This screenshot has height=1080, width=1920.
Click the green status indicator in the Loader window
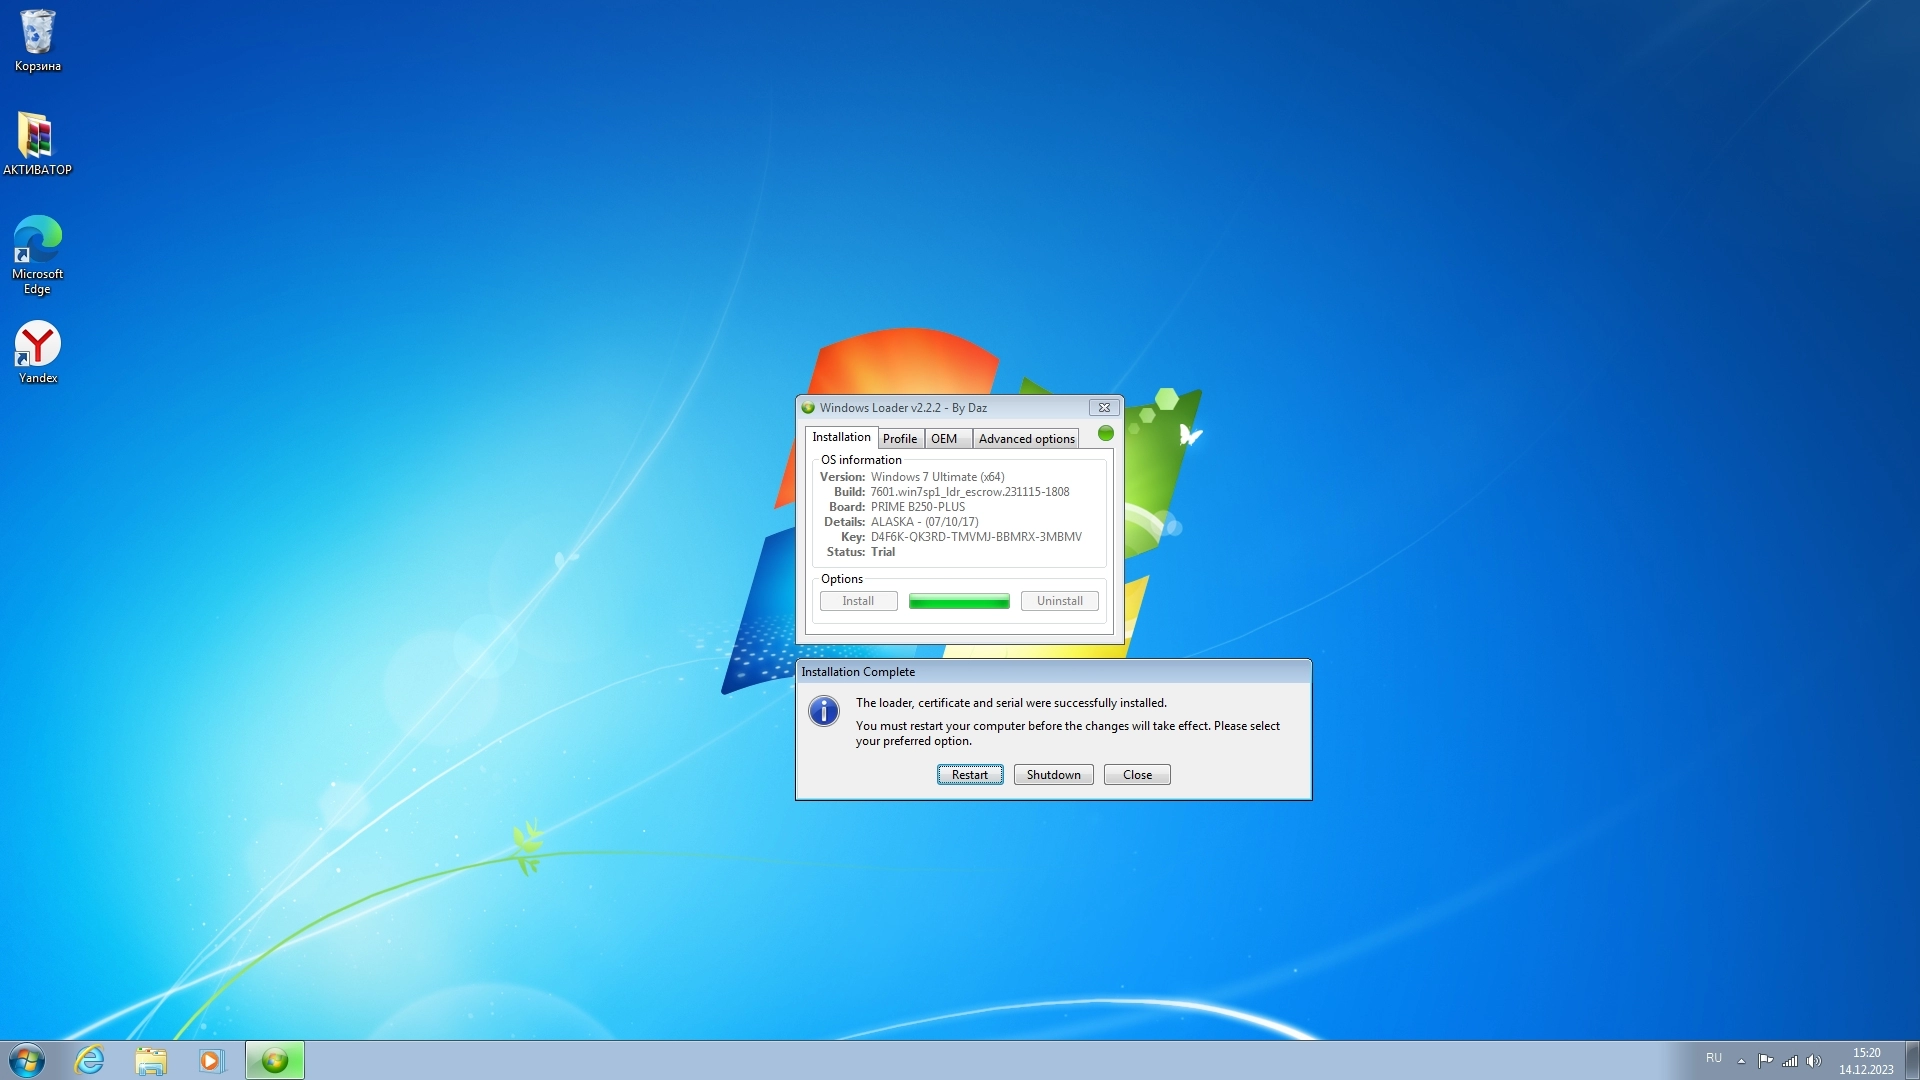coord(1105,433)
